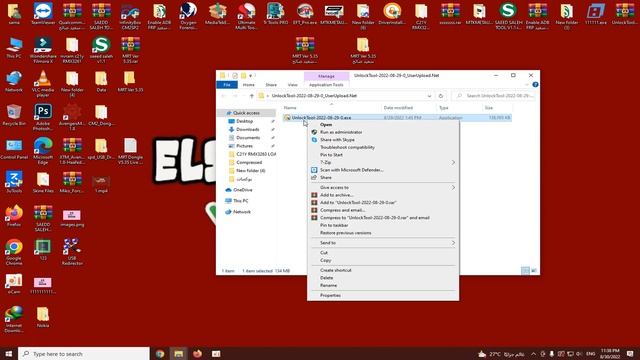The width and height of the screenshot is (640, 360).
Task: Open the DriverInstall desktop icon
Action: (x=392, y=13)
